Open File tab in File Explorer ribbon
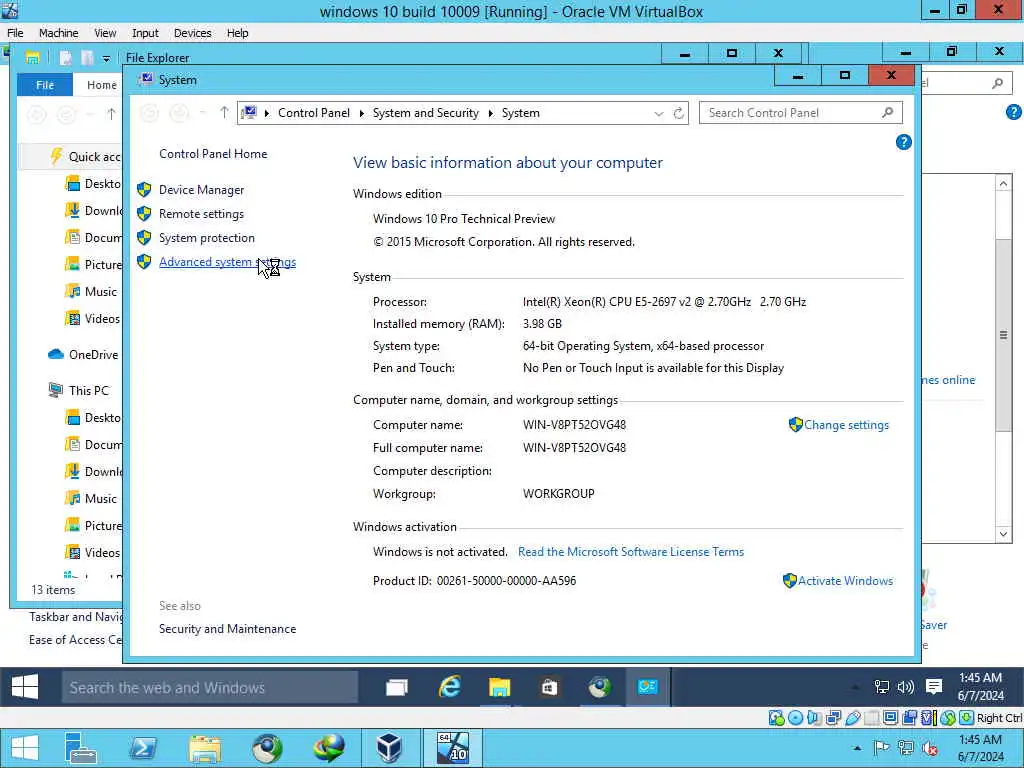Viewport: 1024px width, 768px height. (x=44, y=85)
